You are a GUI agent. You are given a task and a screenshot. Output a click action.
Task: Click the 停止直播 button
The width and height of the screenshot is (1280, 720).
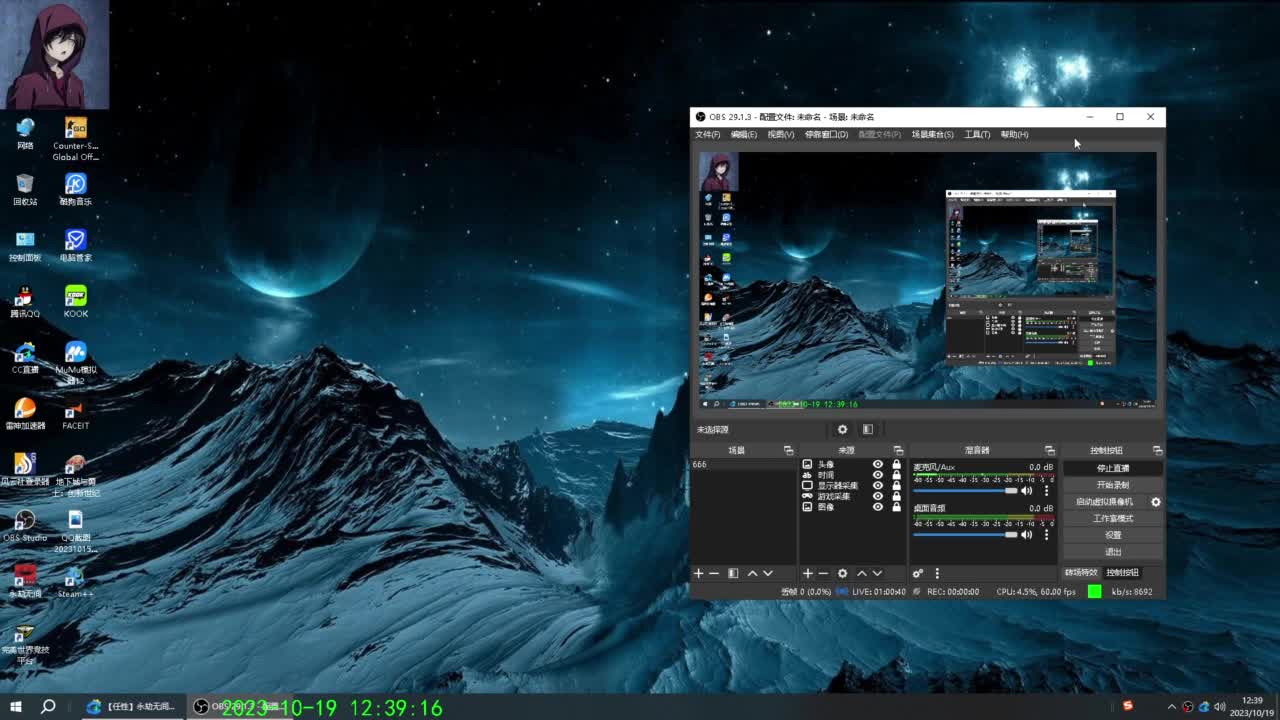pyautogui.click(x=1113, y=468)
